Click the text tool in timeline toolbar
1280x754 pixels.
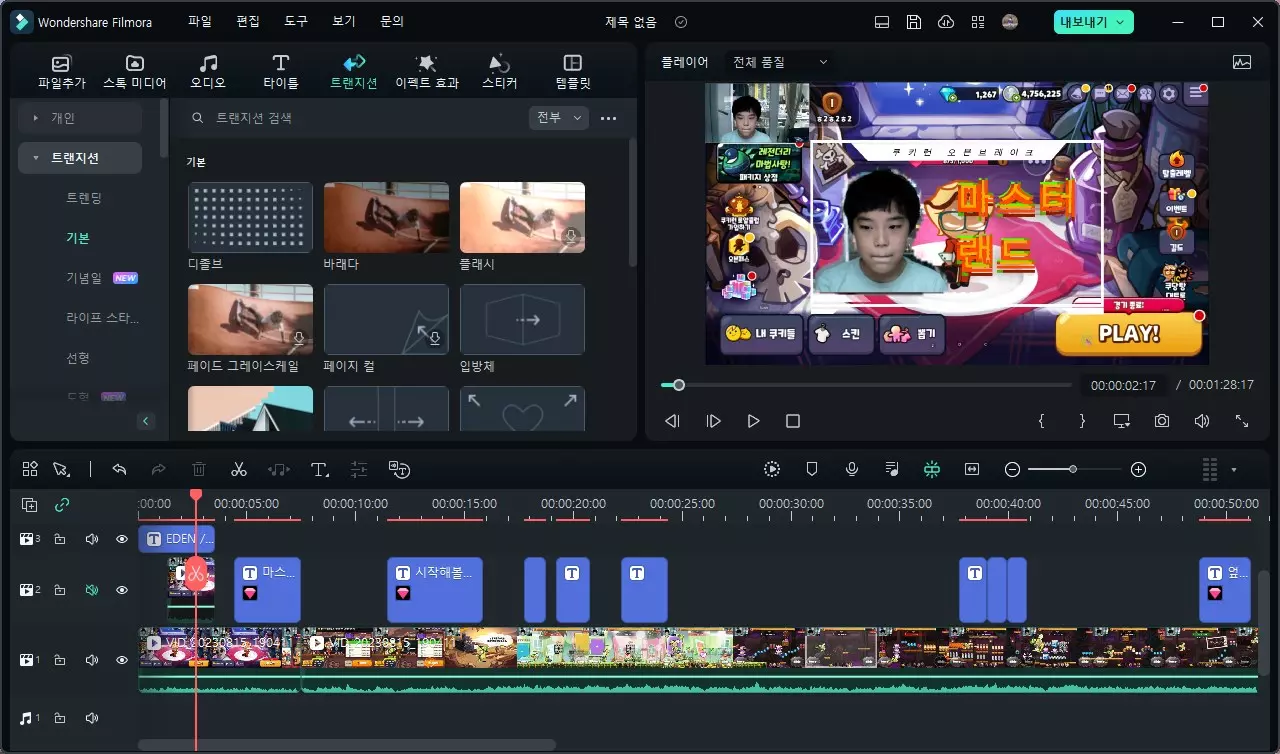click(x=319, y=469)
